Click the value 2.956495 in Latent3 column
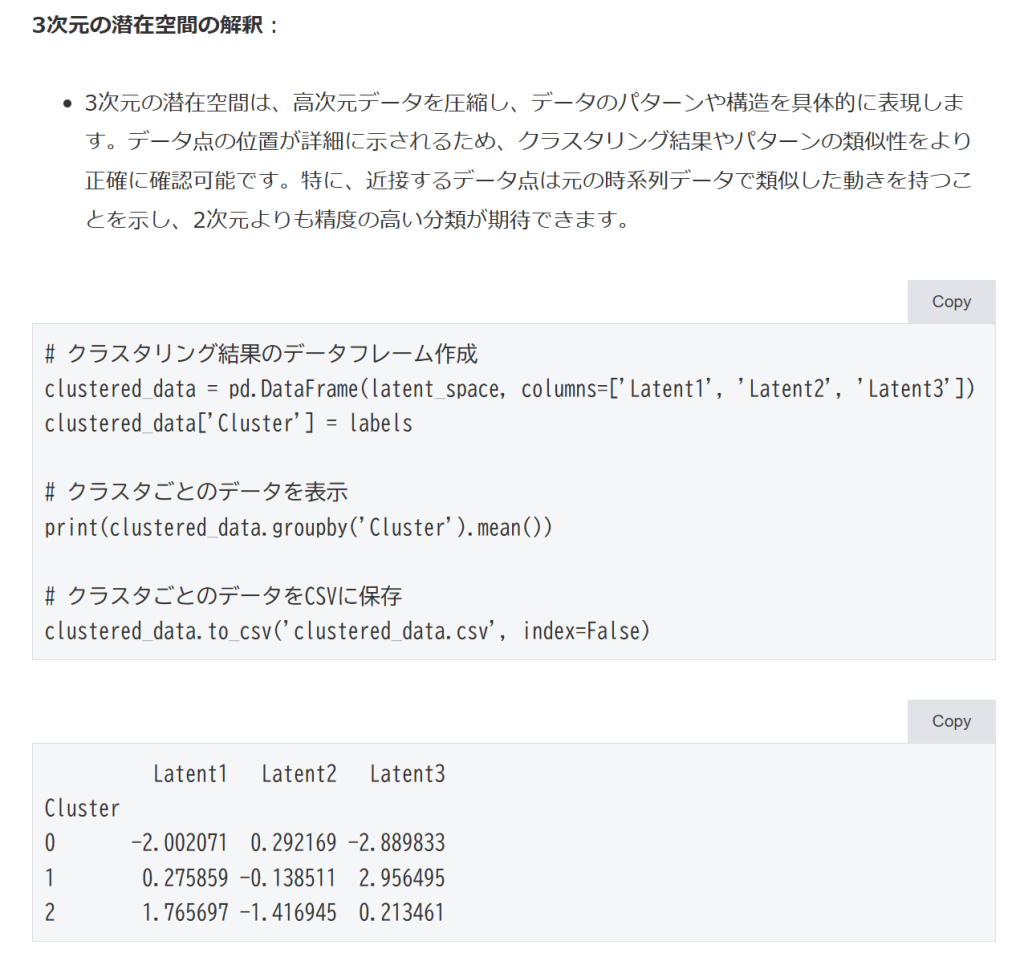Viewport: 1024px width, 961px height. [x=401, y=878]
